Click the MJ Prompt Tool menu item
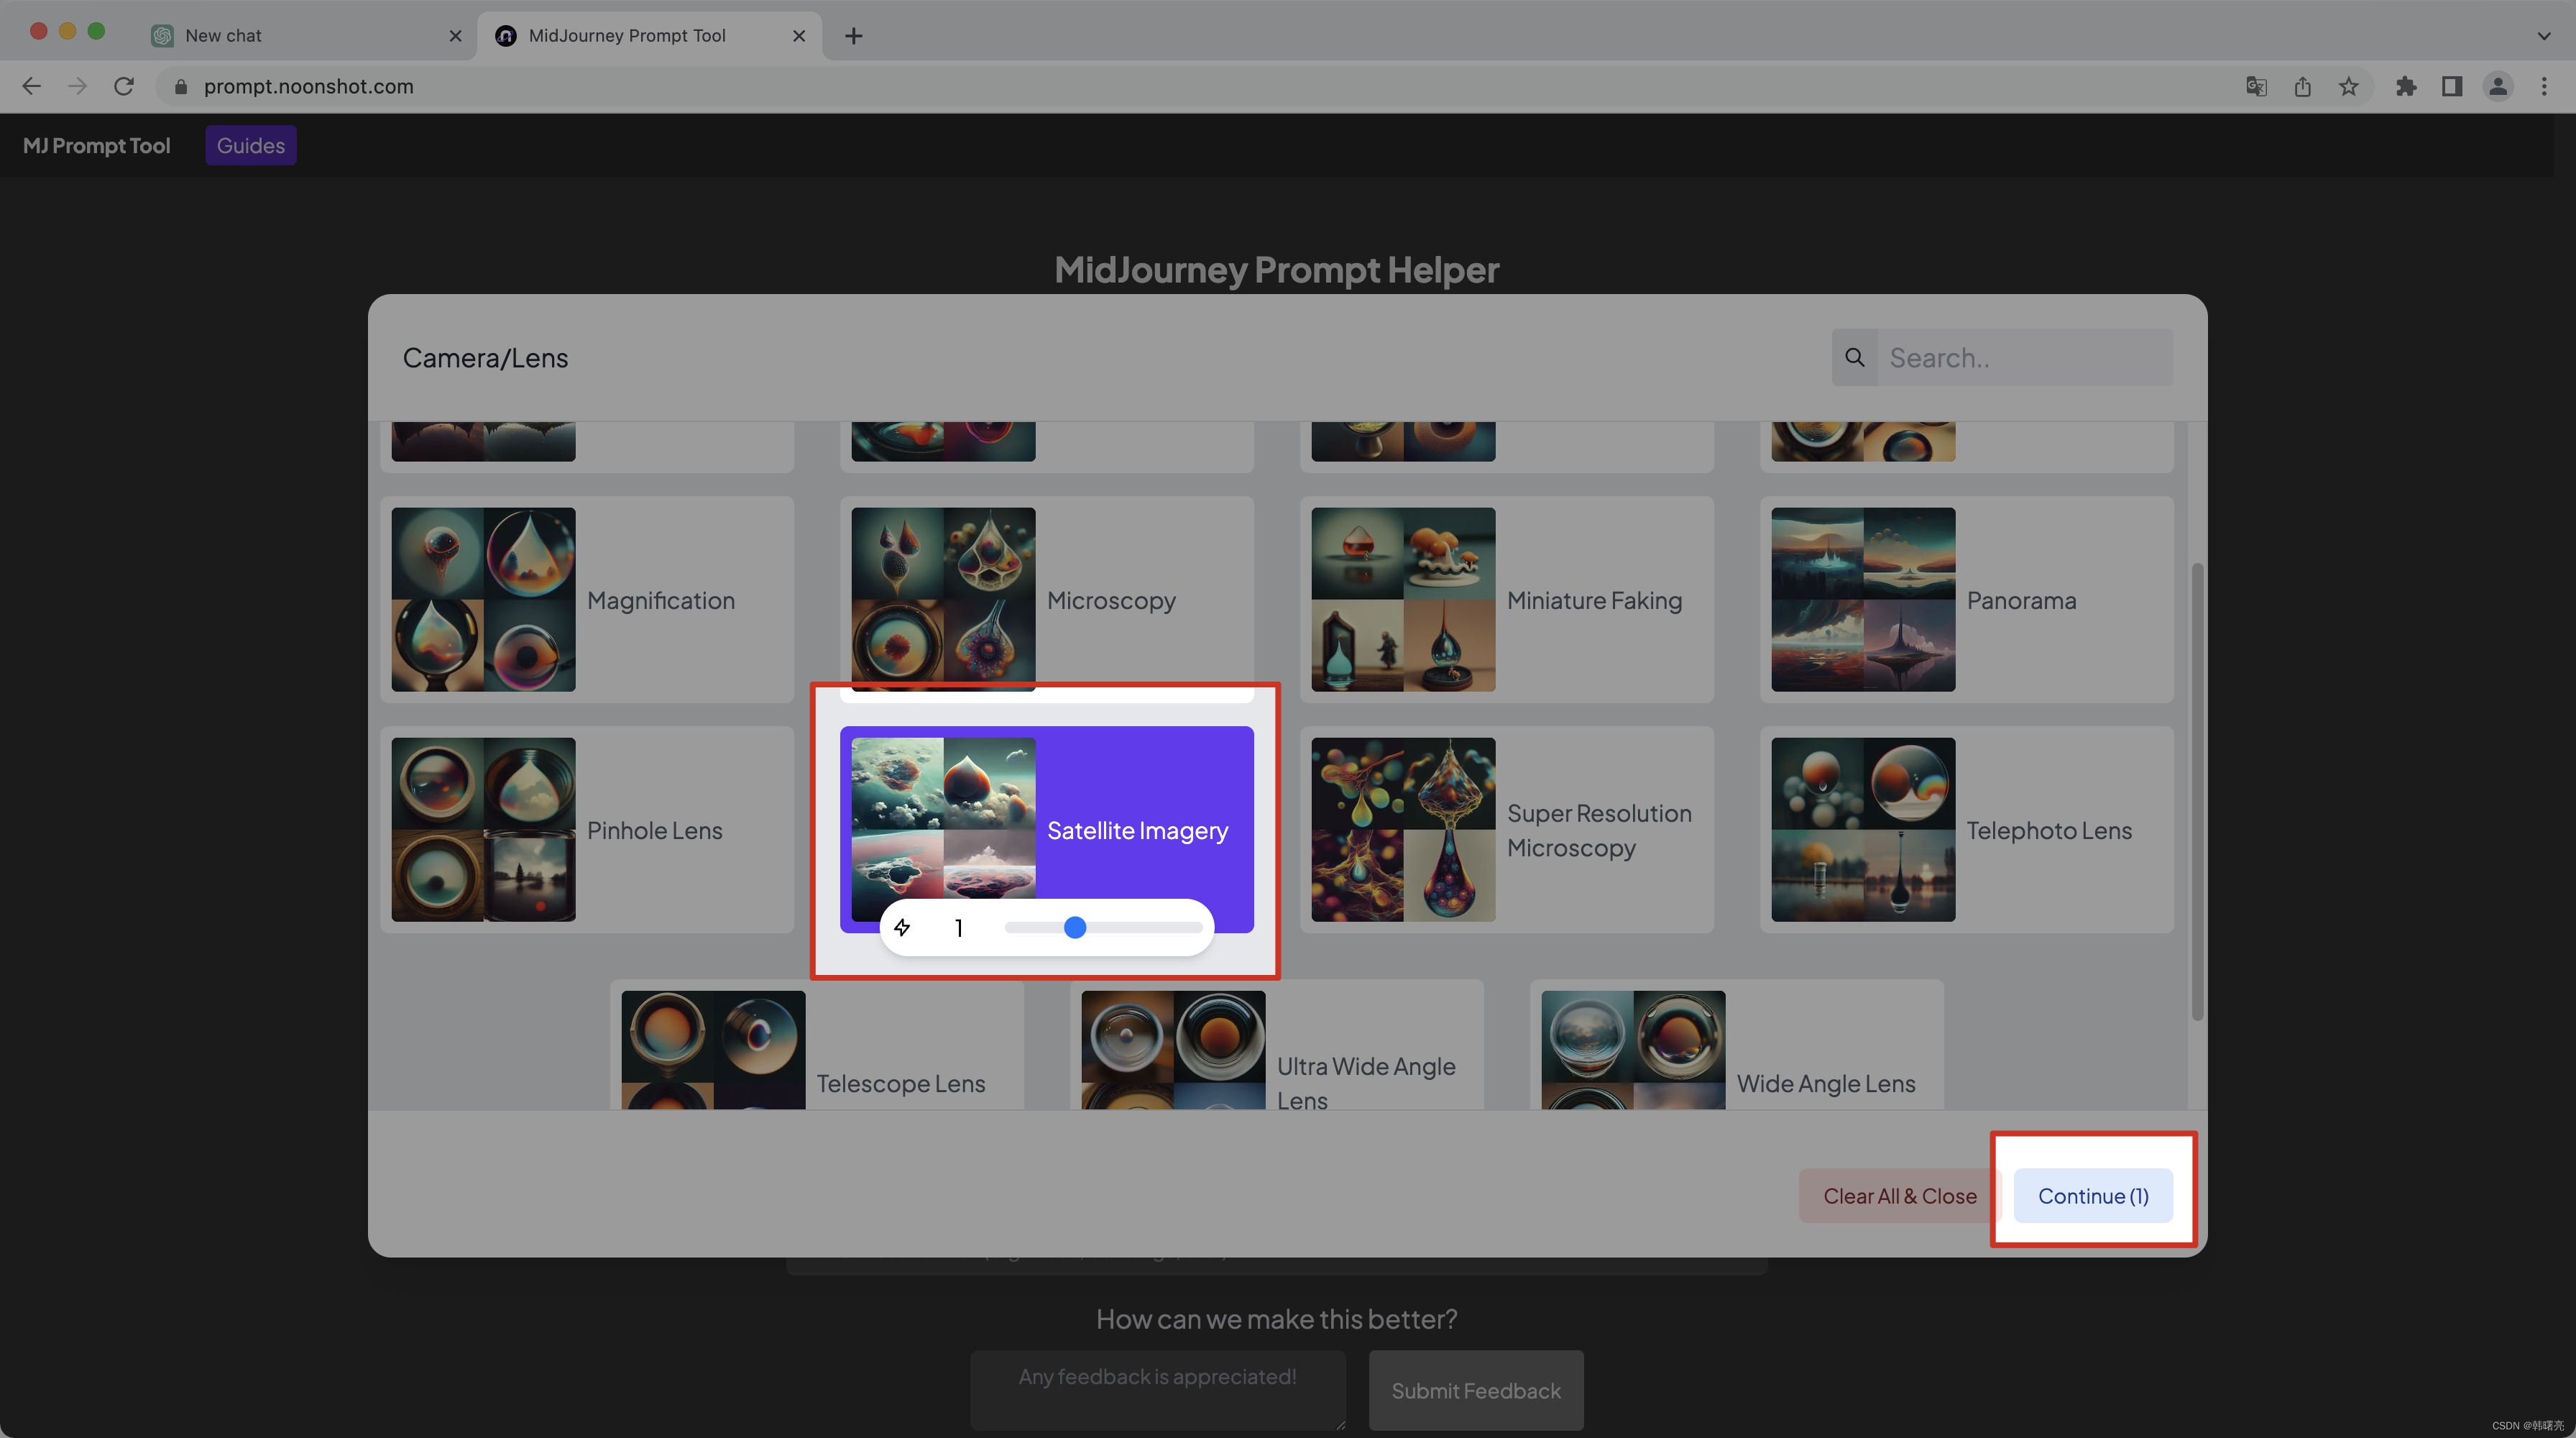The image size is (2576, 1438). point(96,145)
